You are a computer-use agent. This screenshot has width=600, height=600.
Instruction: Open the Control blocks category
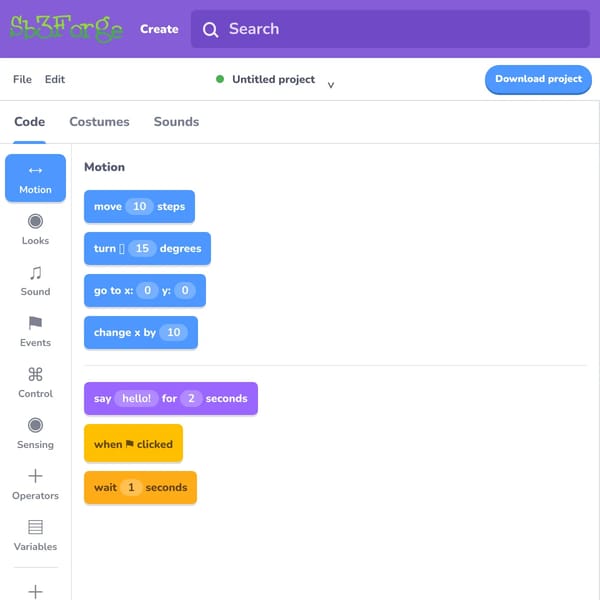35,382
